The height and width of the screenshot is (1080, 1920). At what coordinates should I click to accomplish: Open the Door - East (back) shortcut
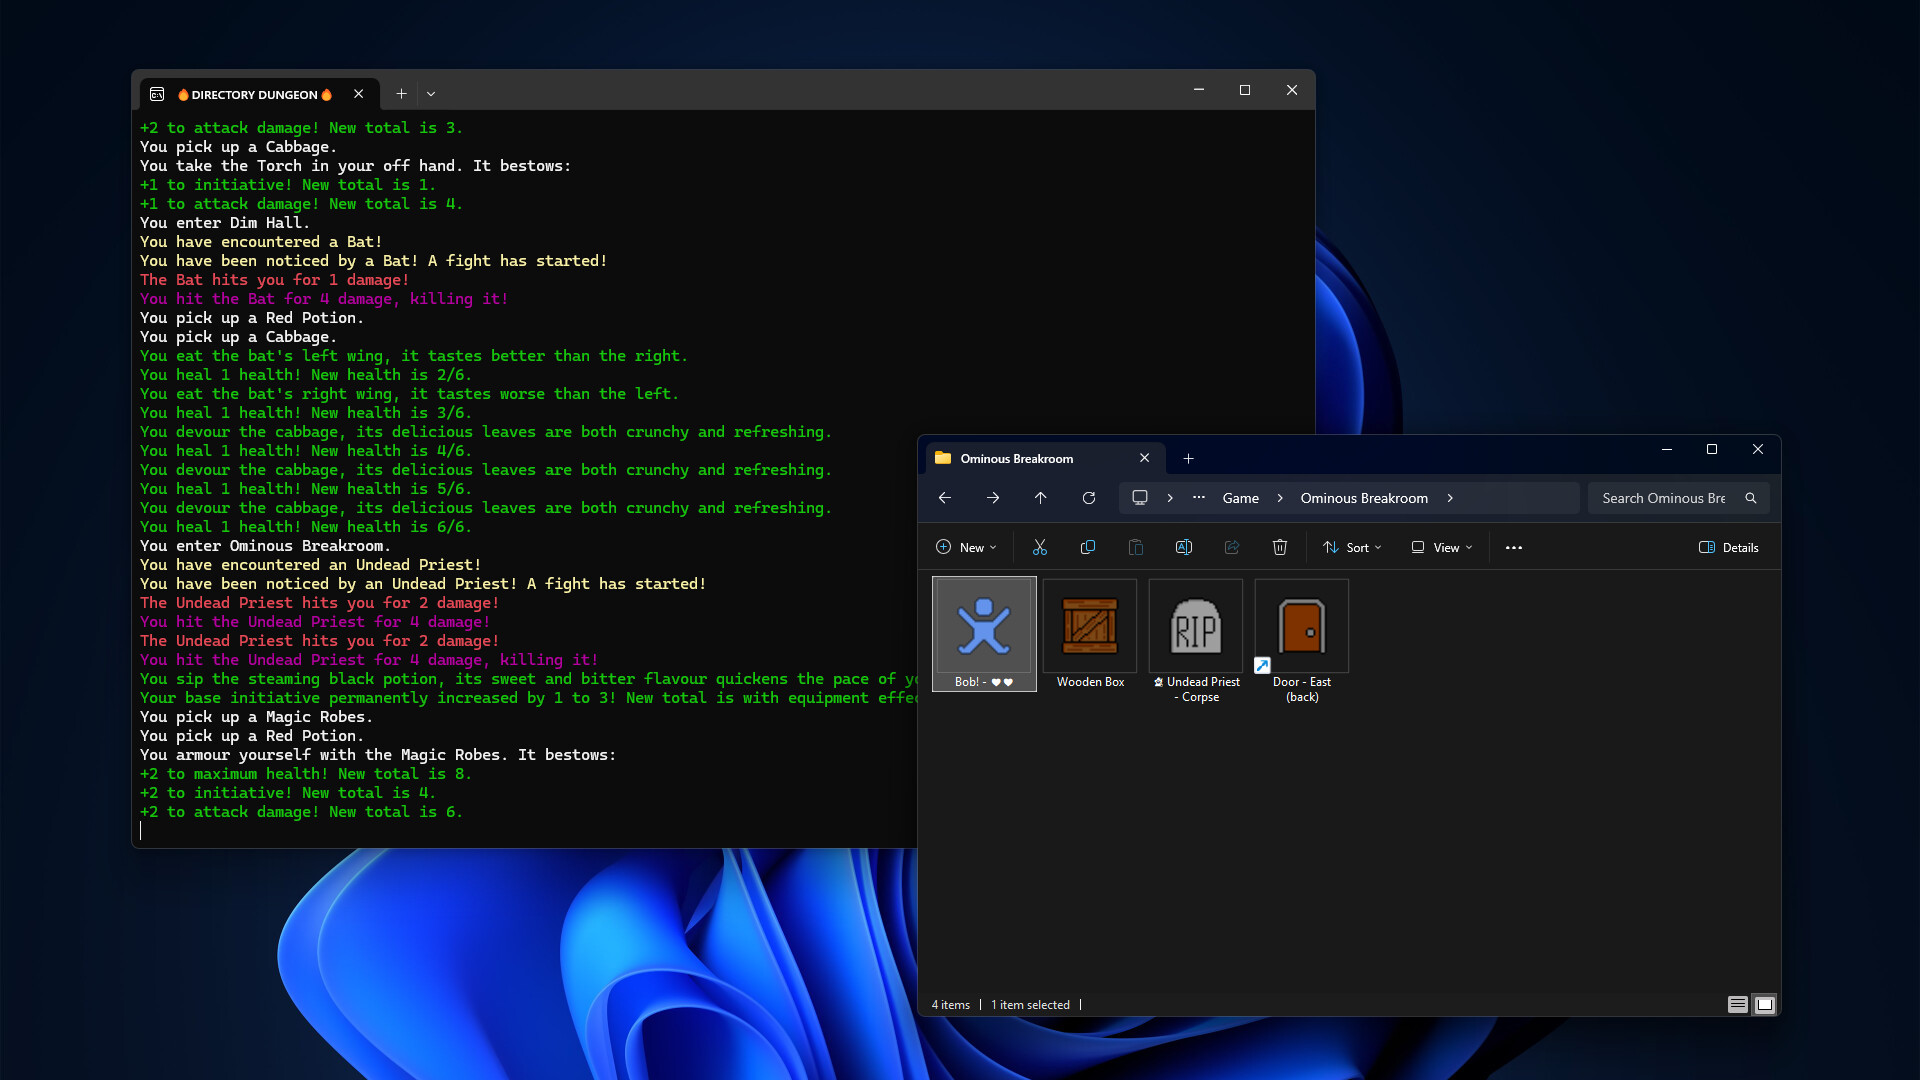pyautogui.click(x=1301, y=625)
